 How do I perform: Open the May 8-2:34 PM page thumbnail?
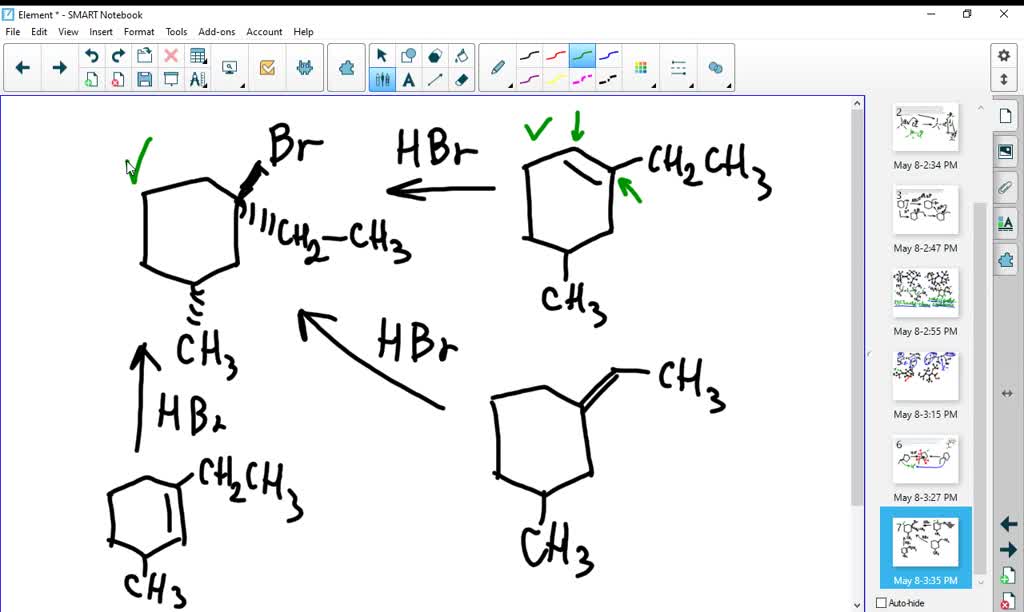(923, 128)
